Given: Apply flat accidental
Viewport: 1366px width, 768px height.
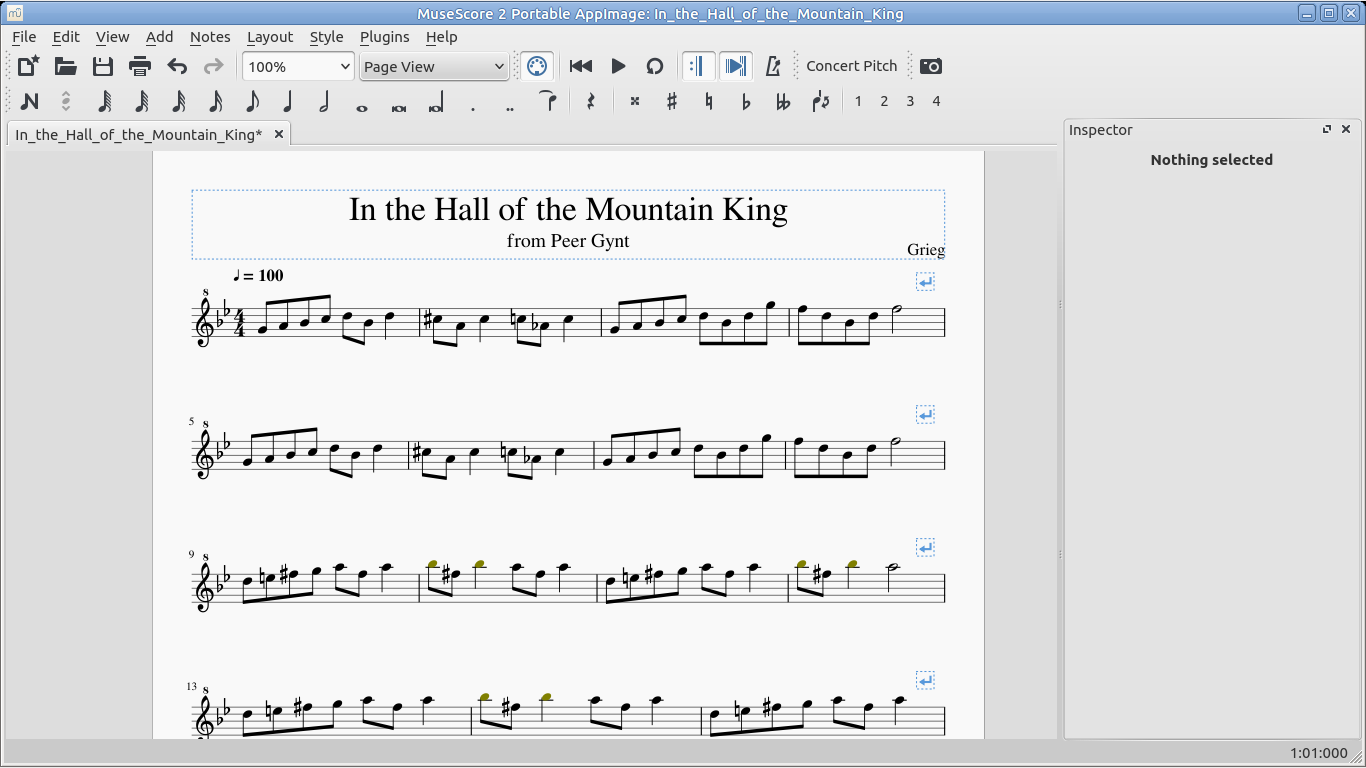Looking at the screenshot, I should tap(746, 101).
